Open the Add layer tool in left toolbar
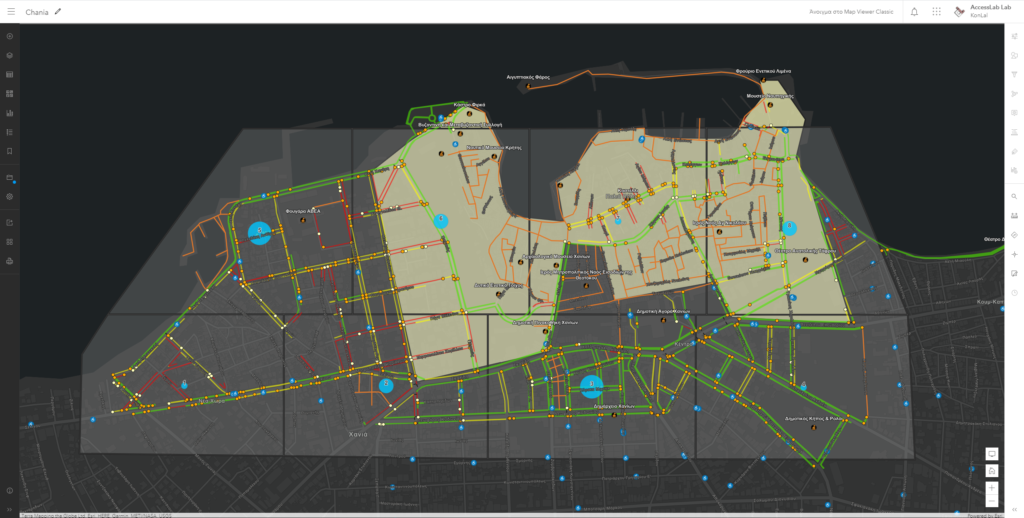This screenshot has width=1024, height=518. click(x=10, y=36)
